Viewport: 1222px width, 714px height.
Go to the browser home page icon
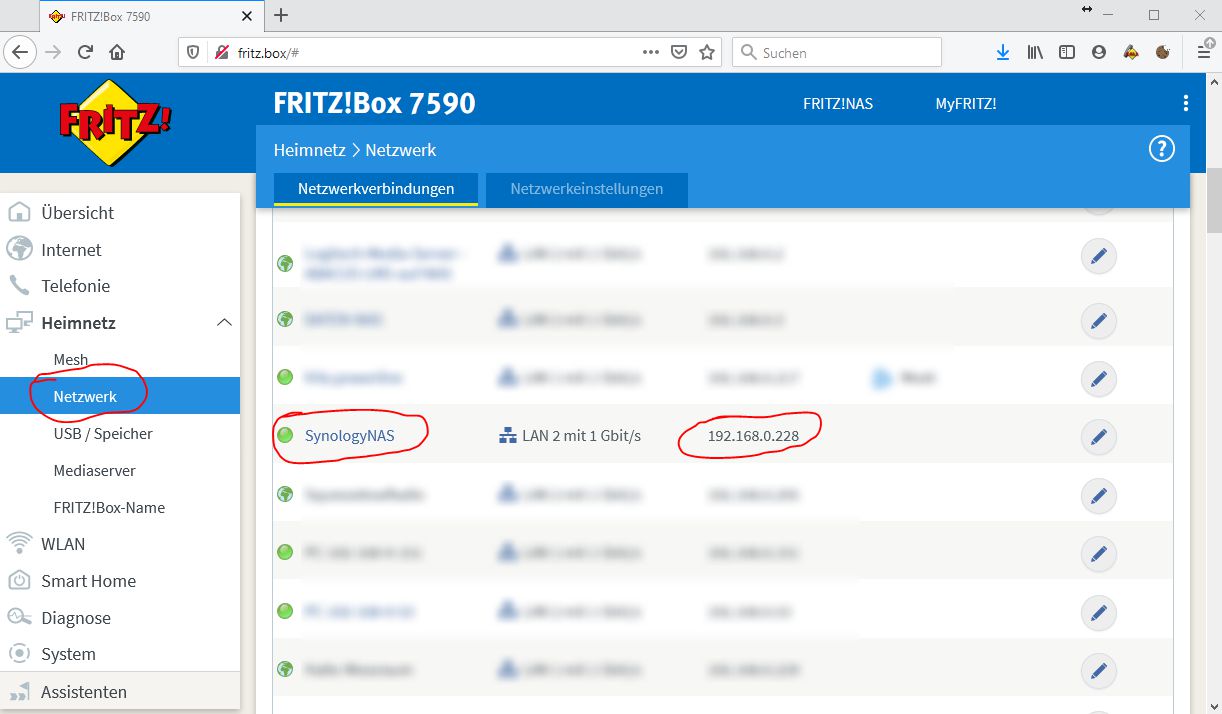[x=117, y=53]
